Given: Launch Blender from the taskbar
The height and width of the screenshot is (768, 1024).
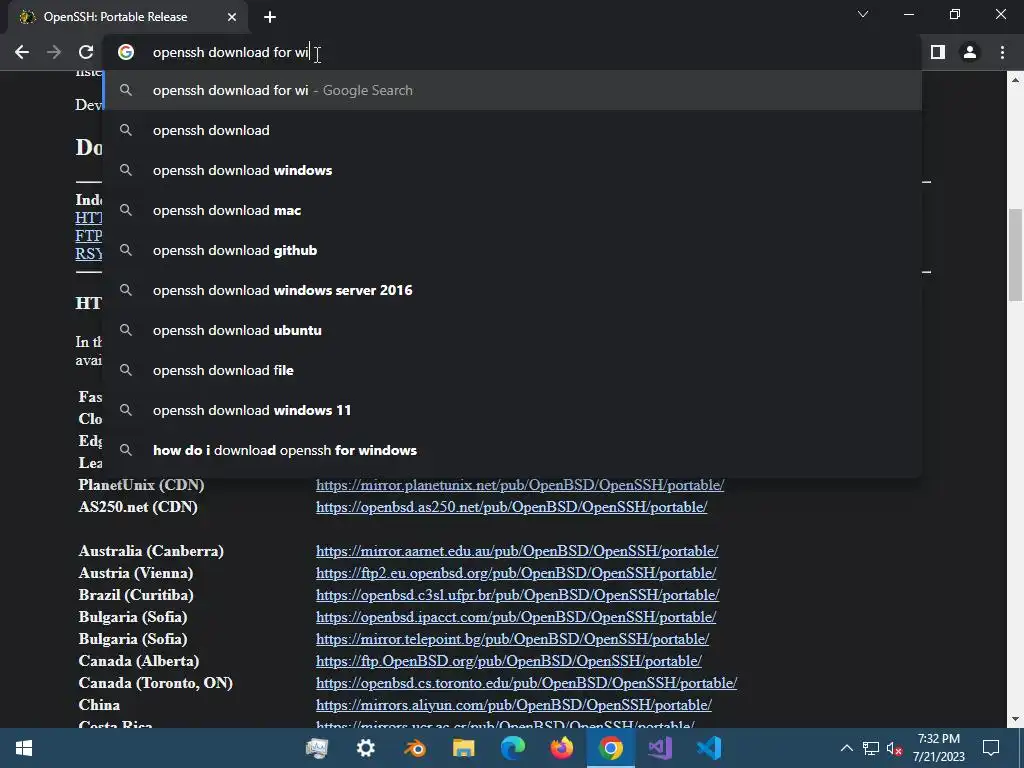Looking at the screenshot, I should coord(415,748).
